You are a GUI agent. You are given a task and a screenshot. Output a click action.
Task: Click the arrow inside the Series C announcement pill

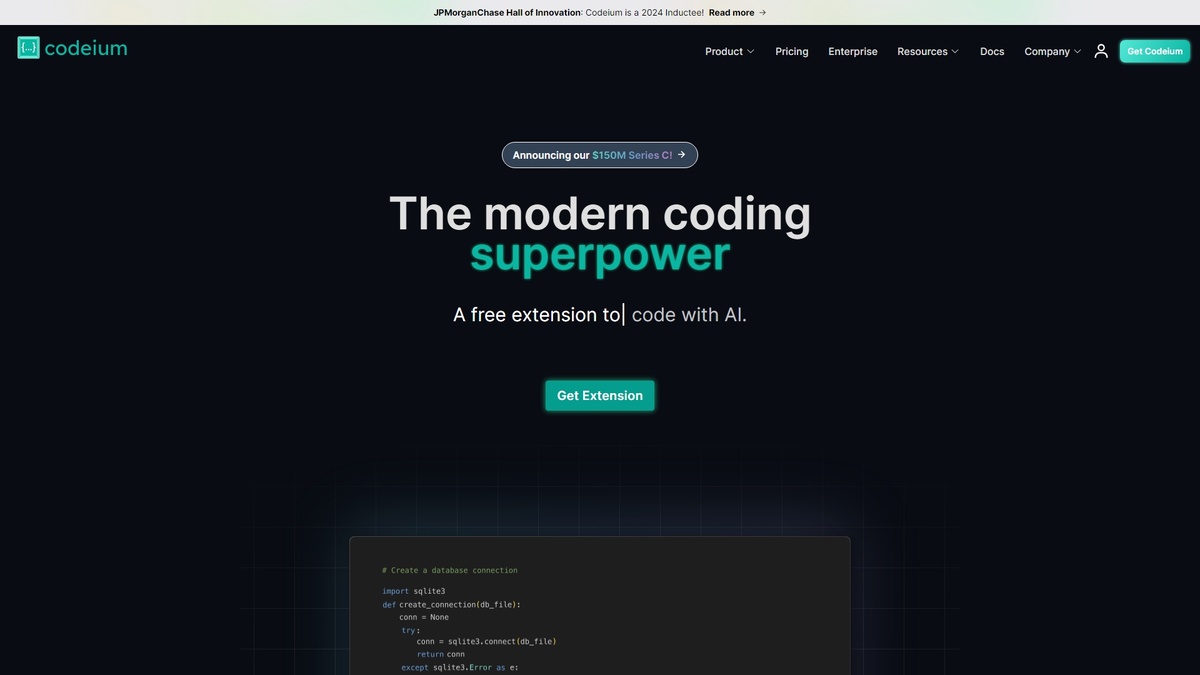tap(680, 154)
